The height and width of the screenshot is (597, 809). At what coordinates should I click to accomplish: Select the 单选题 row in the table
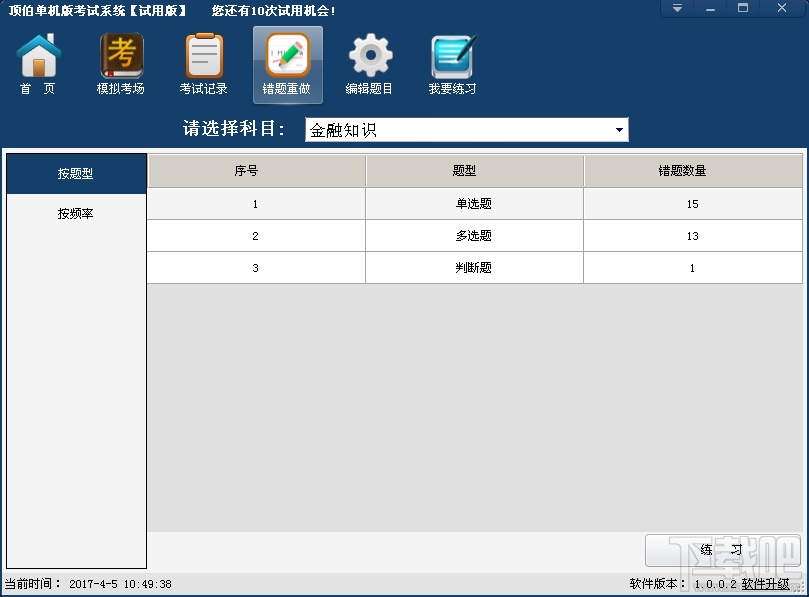pos(473,203)
